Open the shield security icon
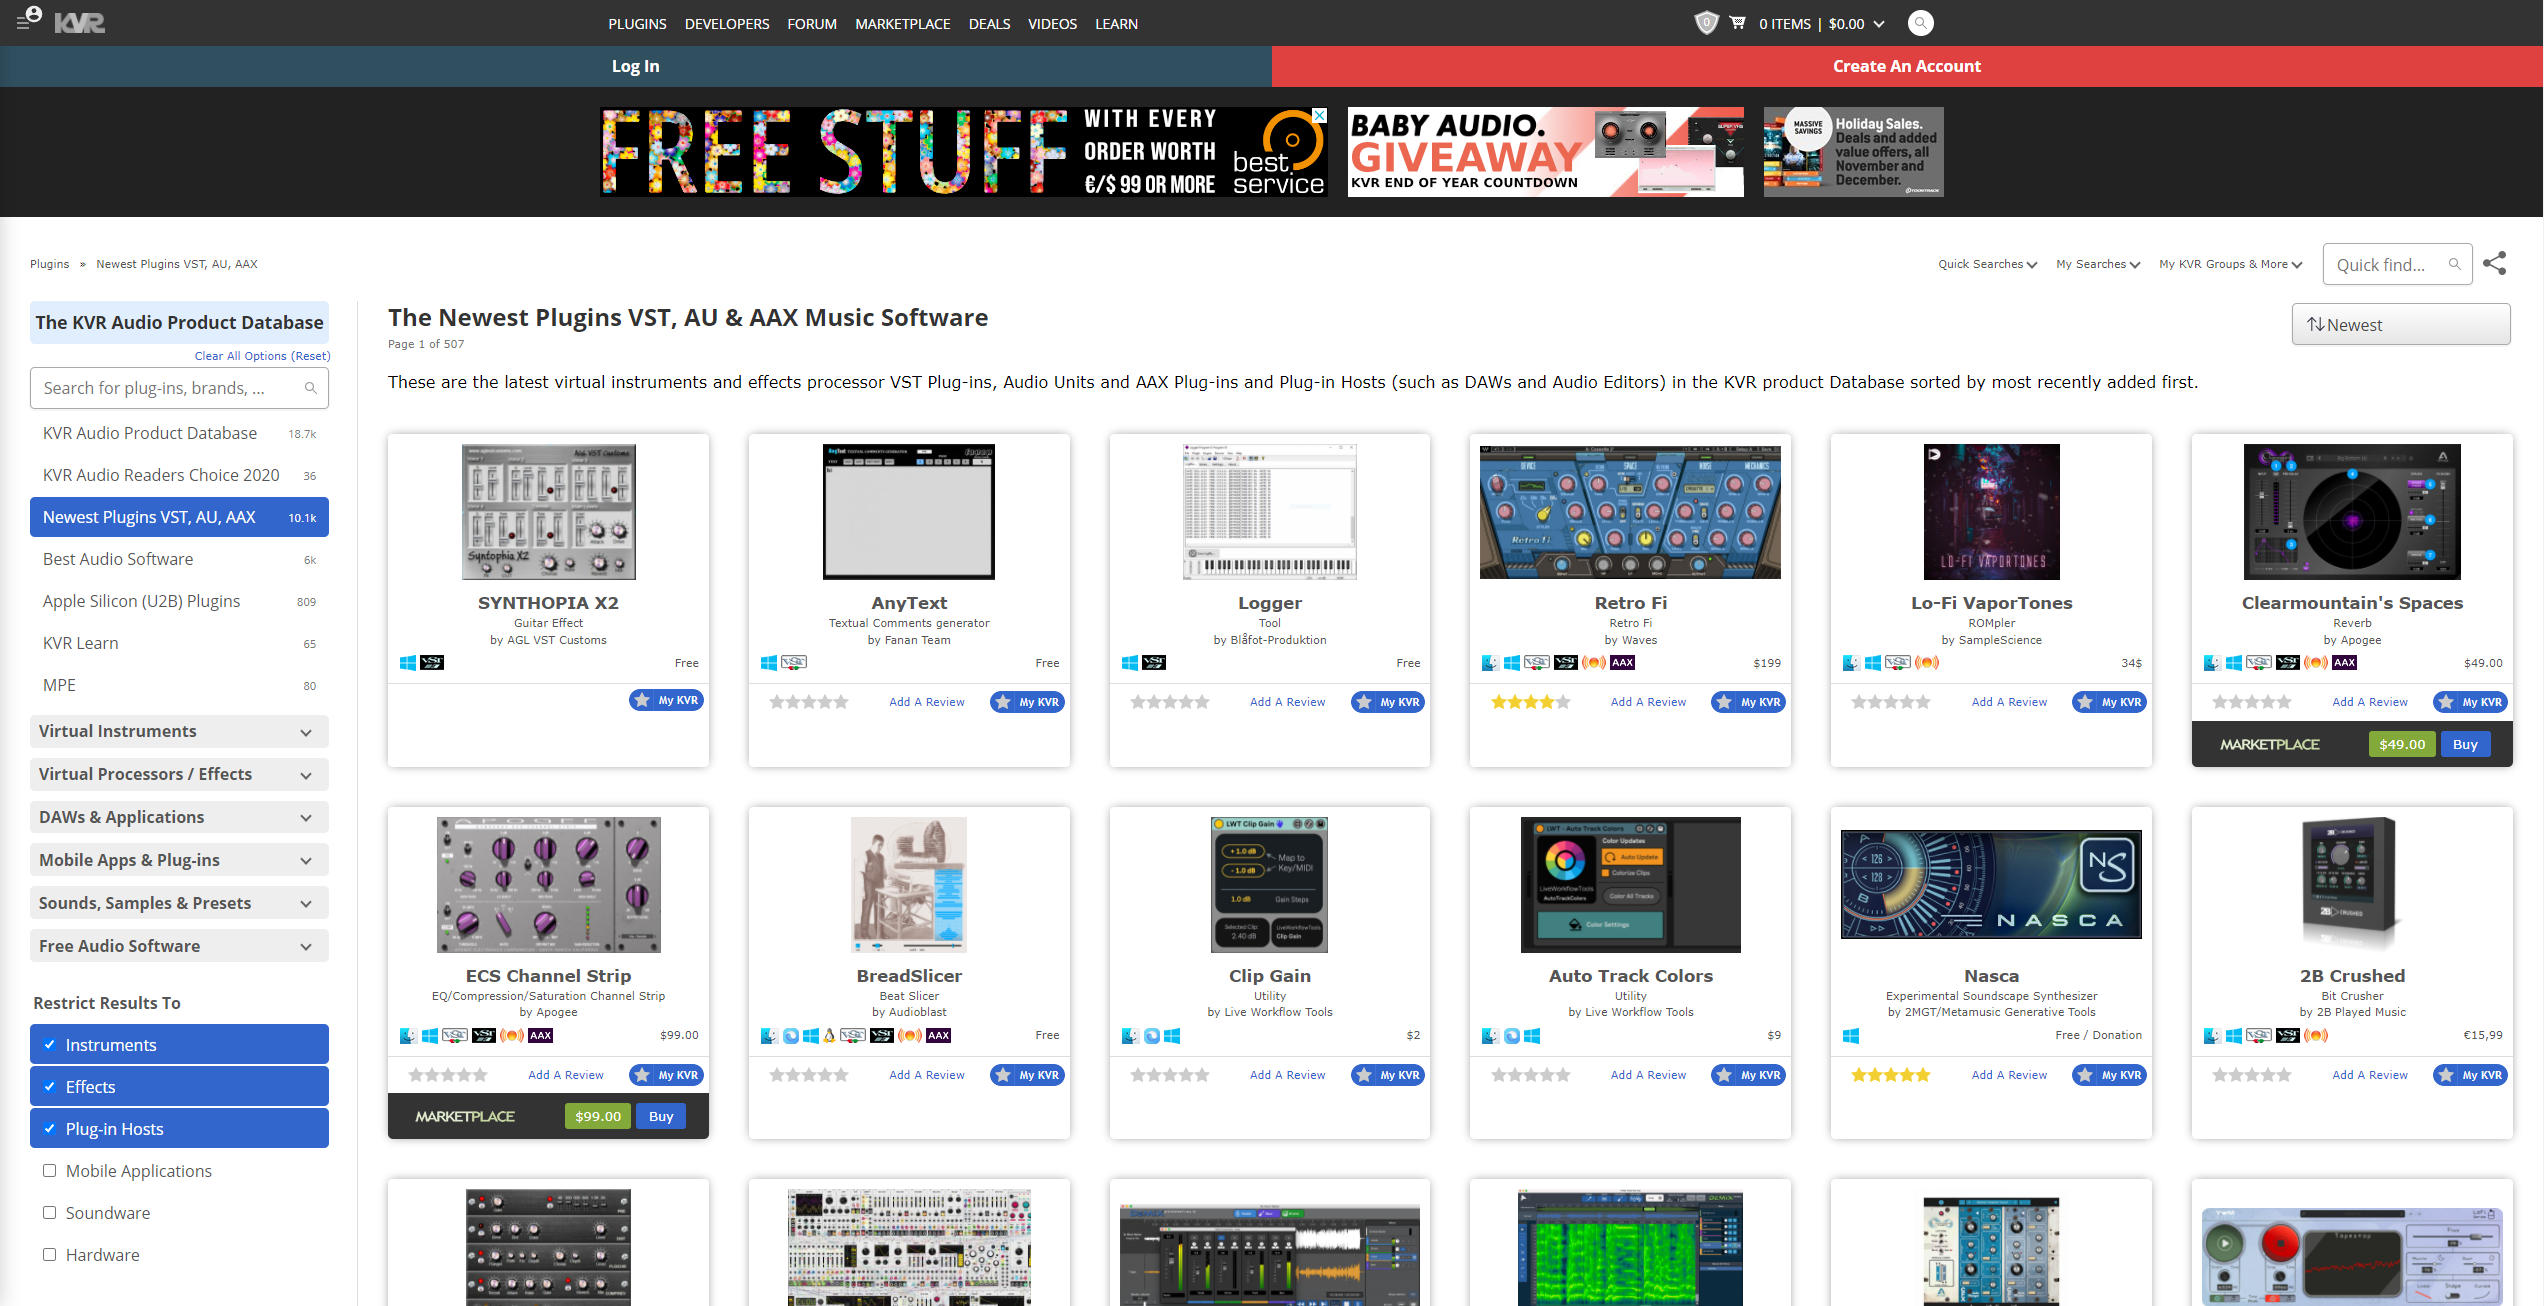This screenshot has width=2544, height=1306. (1706, 22)
